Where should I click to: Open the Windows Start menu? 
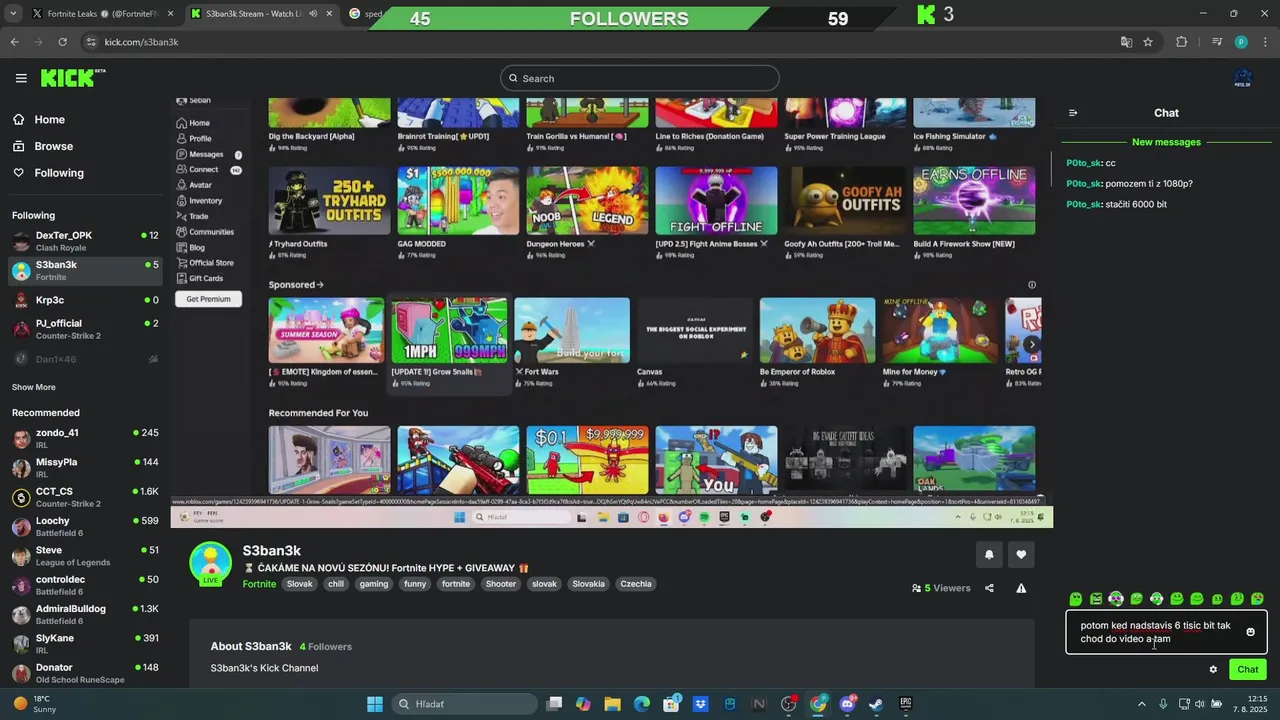374,704
